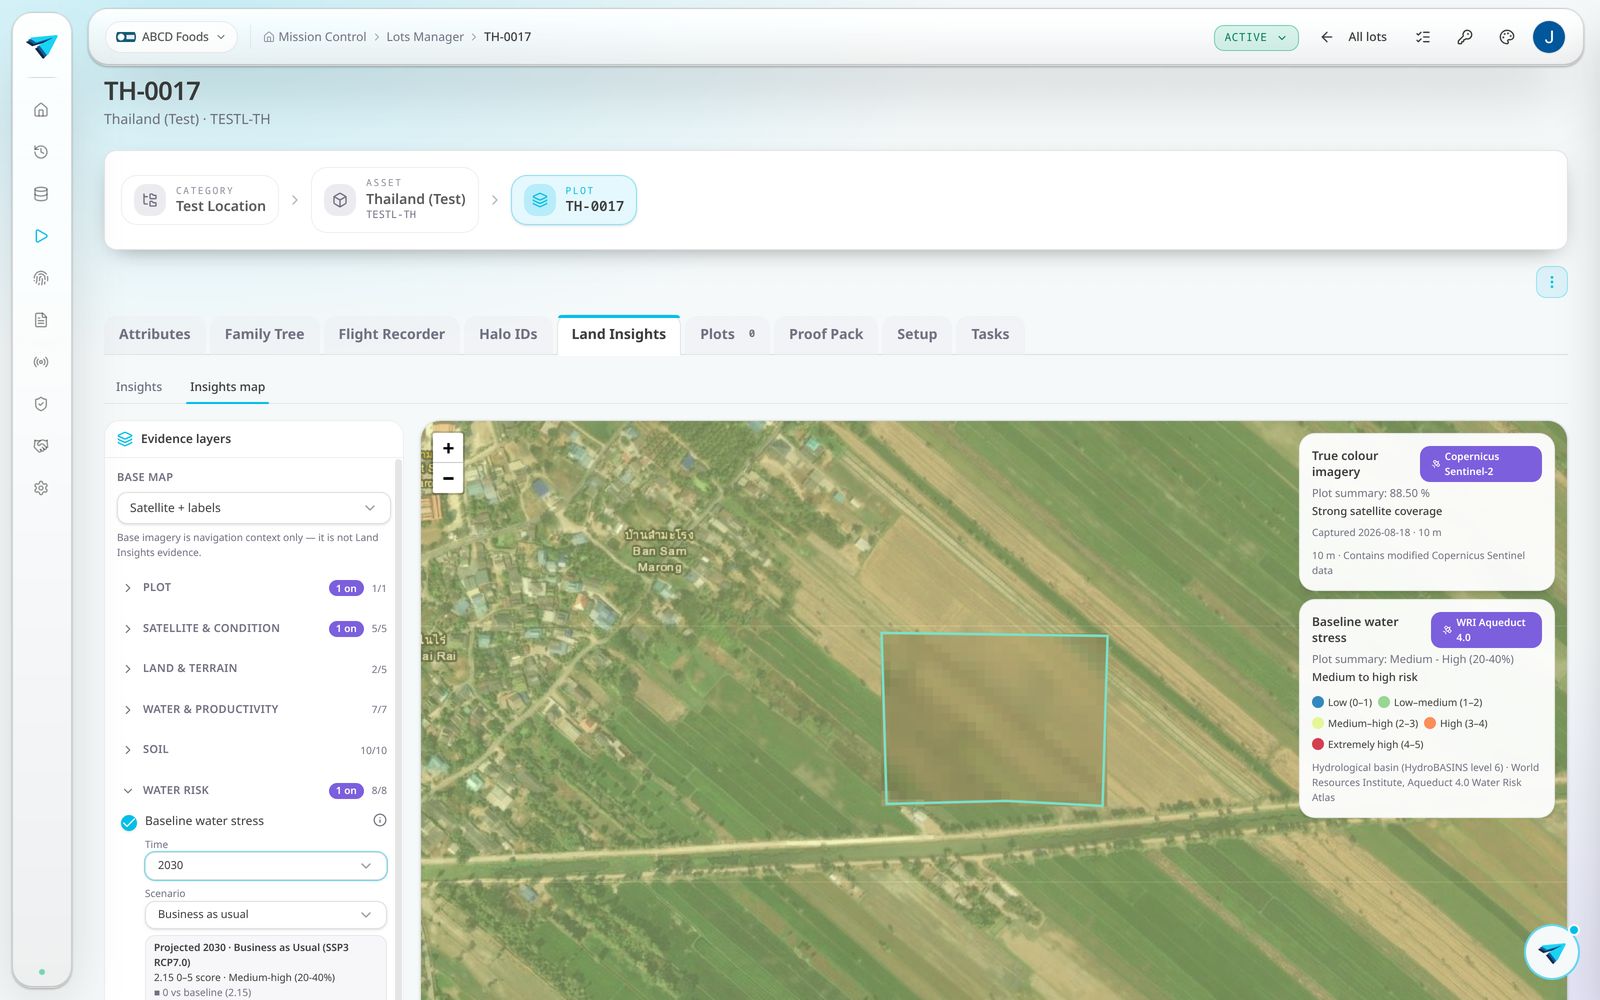The height and width of the screenshot is (1000, 1600).
Task: Expand the LAND & TERRAIN layer group
Action: click(x=254, y=669)
